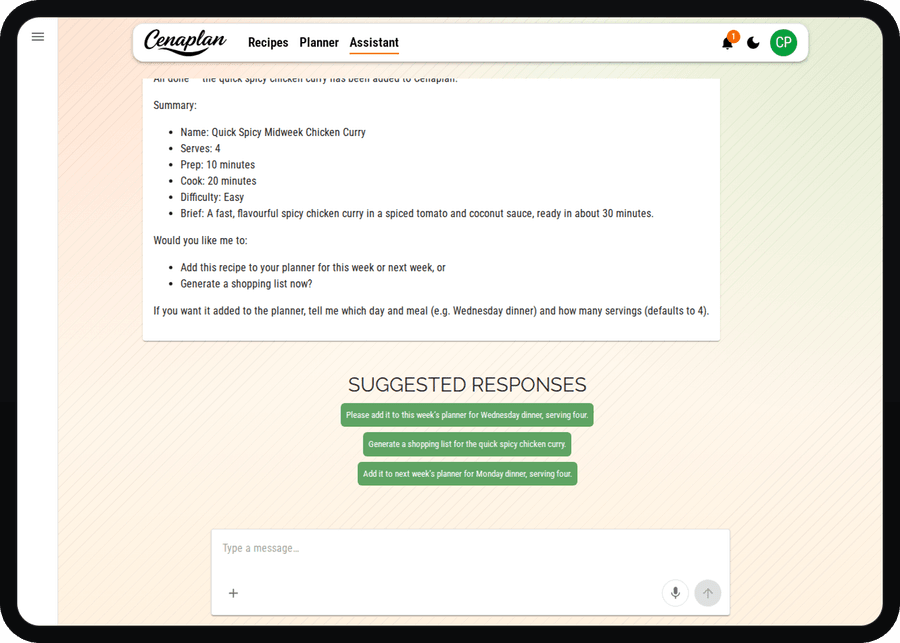Click 'Generate a shopping list now?' bullet

[x=246, y=284]
